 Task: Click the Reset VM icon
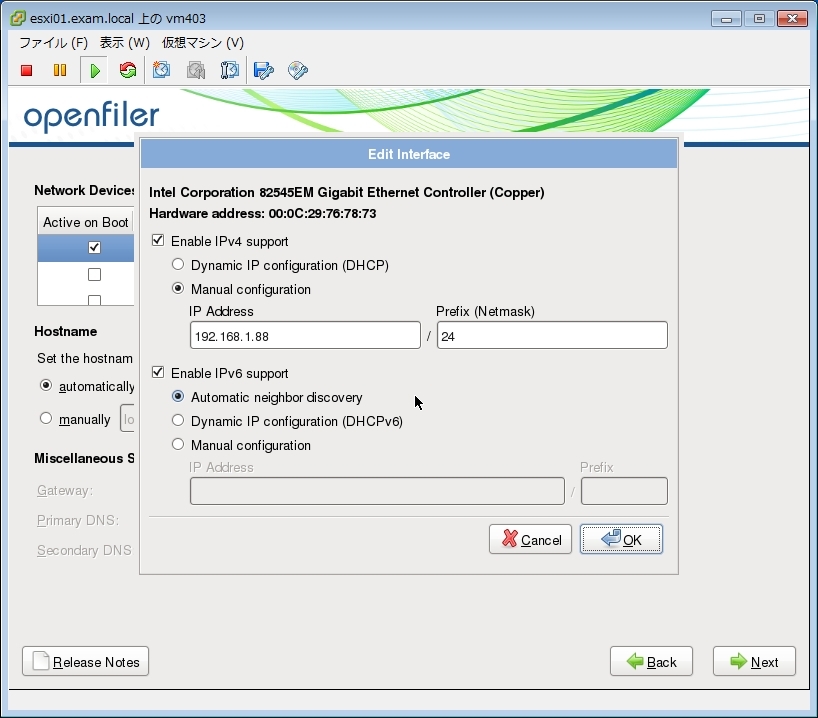click(127, 70)
